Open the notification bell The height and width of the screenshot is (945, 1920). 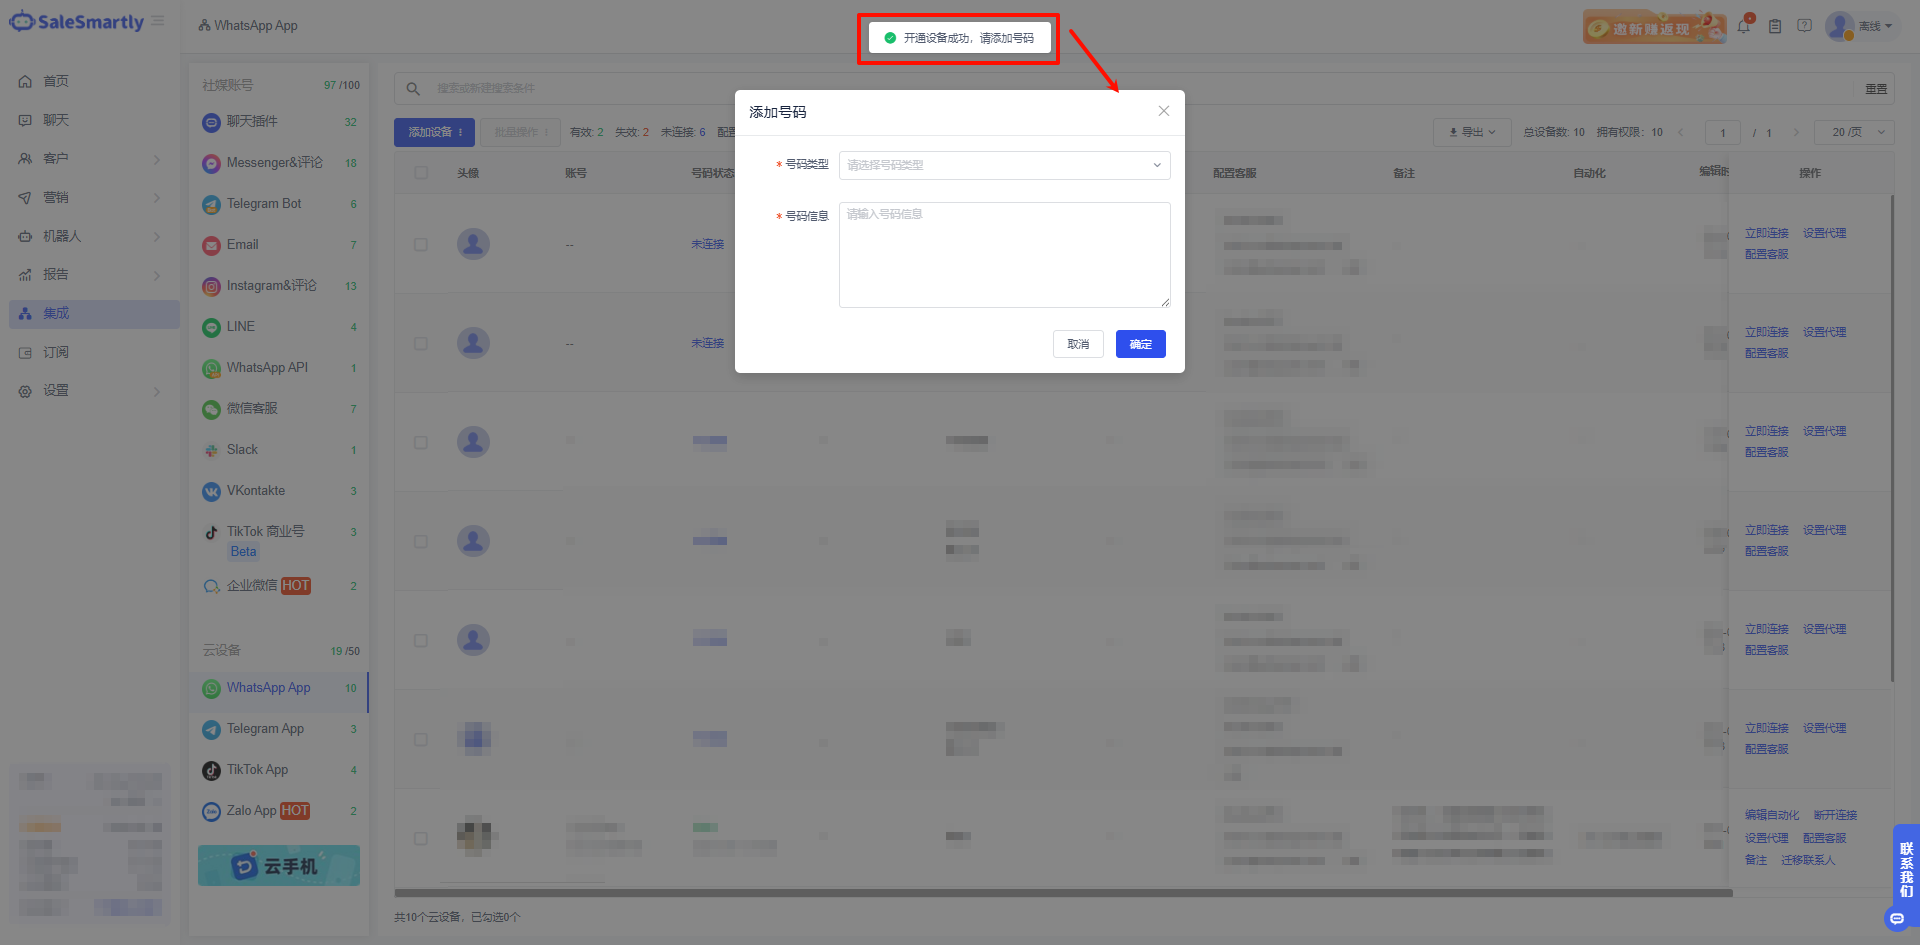pyautogui.click(x=1744, y=26)
